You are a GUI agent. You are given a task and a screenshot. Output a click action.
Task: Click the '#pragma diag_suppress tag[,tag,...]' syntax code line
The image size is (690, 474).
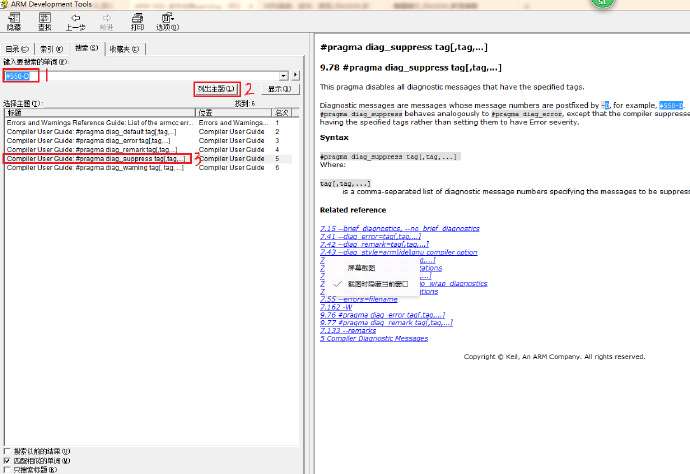click(389, 157)
